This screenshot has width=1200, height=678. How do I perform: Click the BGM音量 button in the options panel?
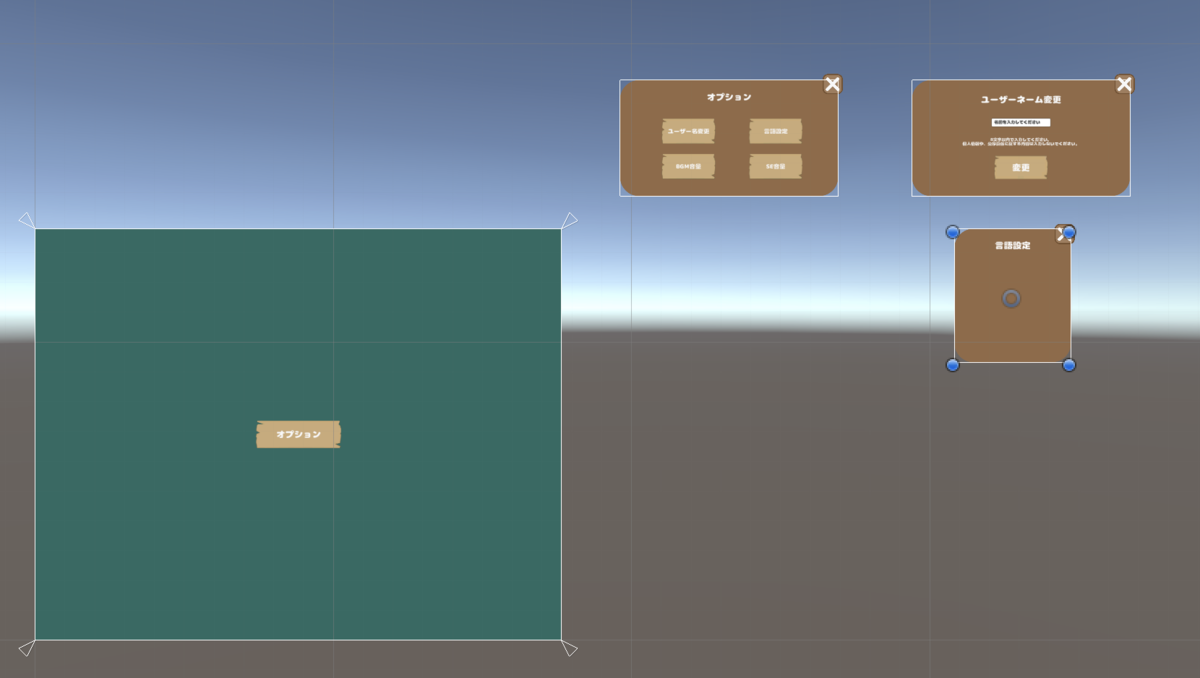tap(688, 167)
